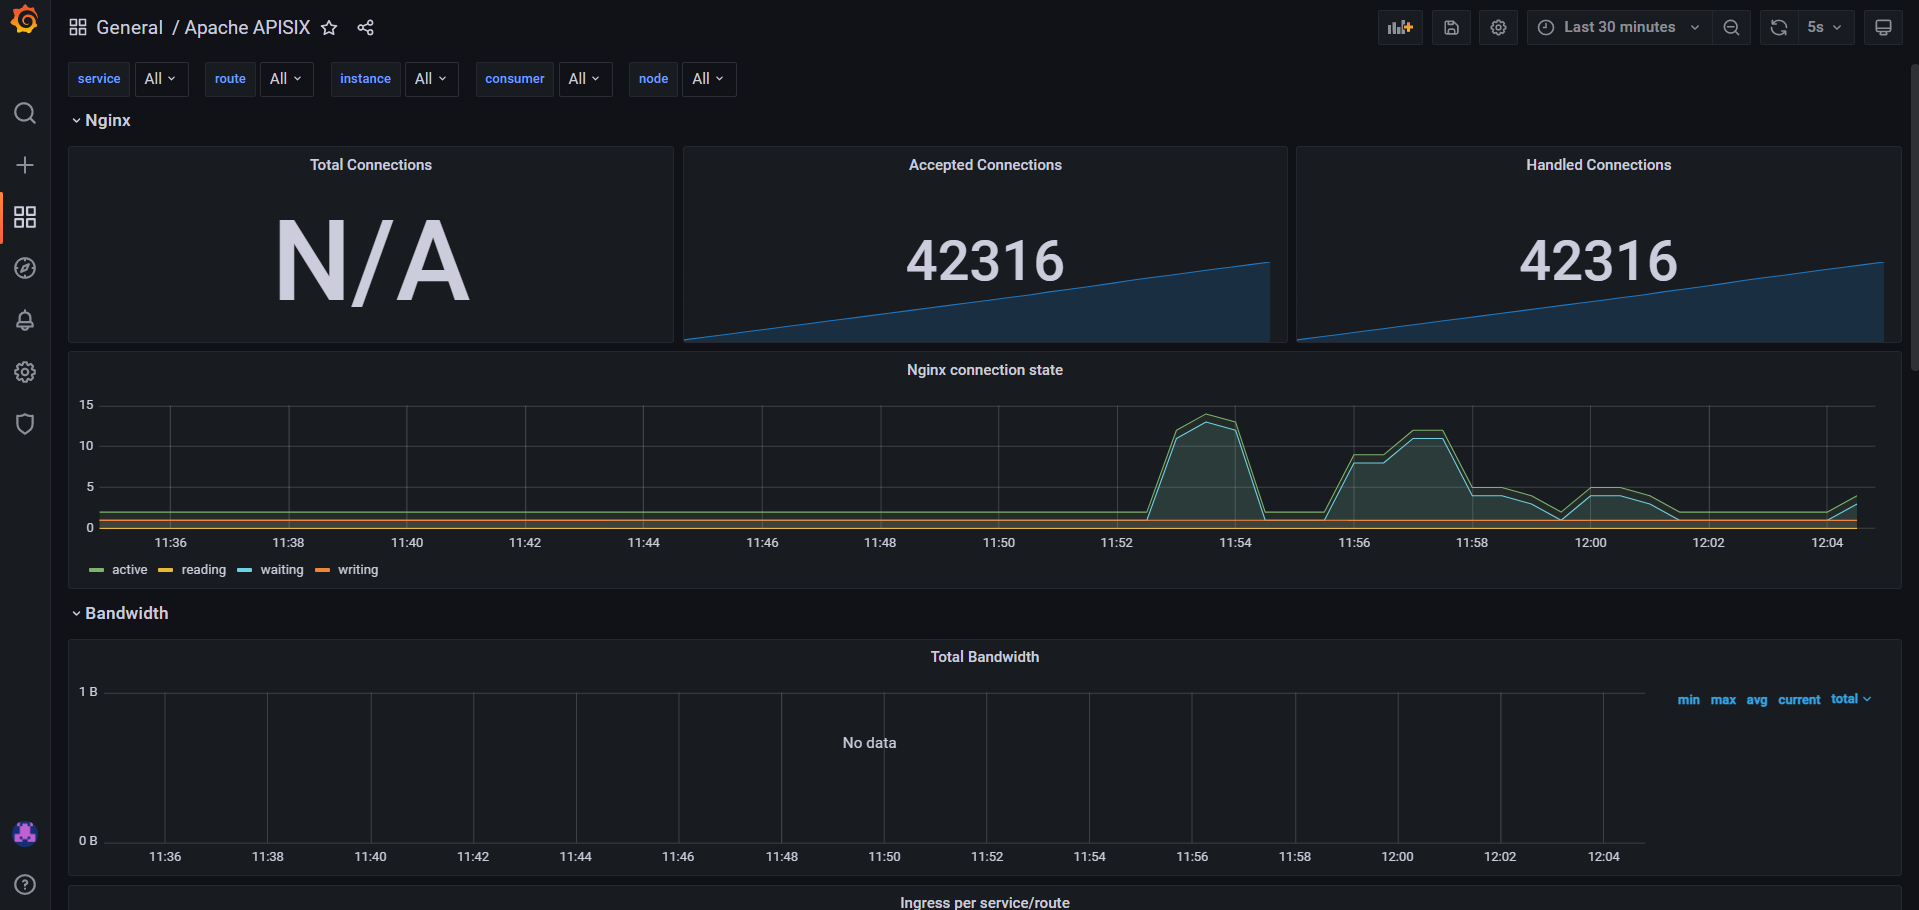Click the page vertical scrollbar
This screenshot has width=1919, height=910.
[1914, 218]
